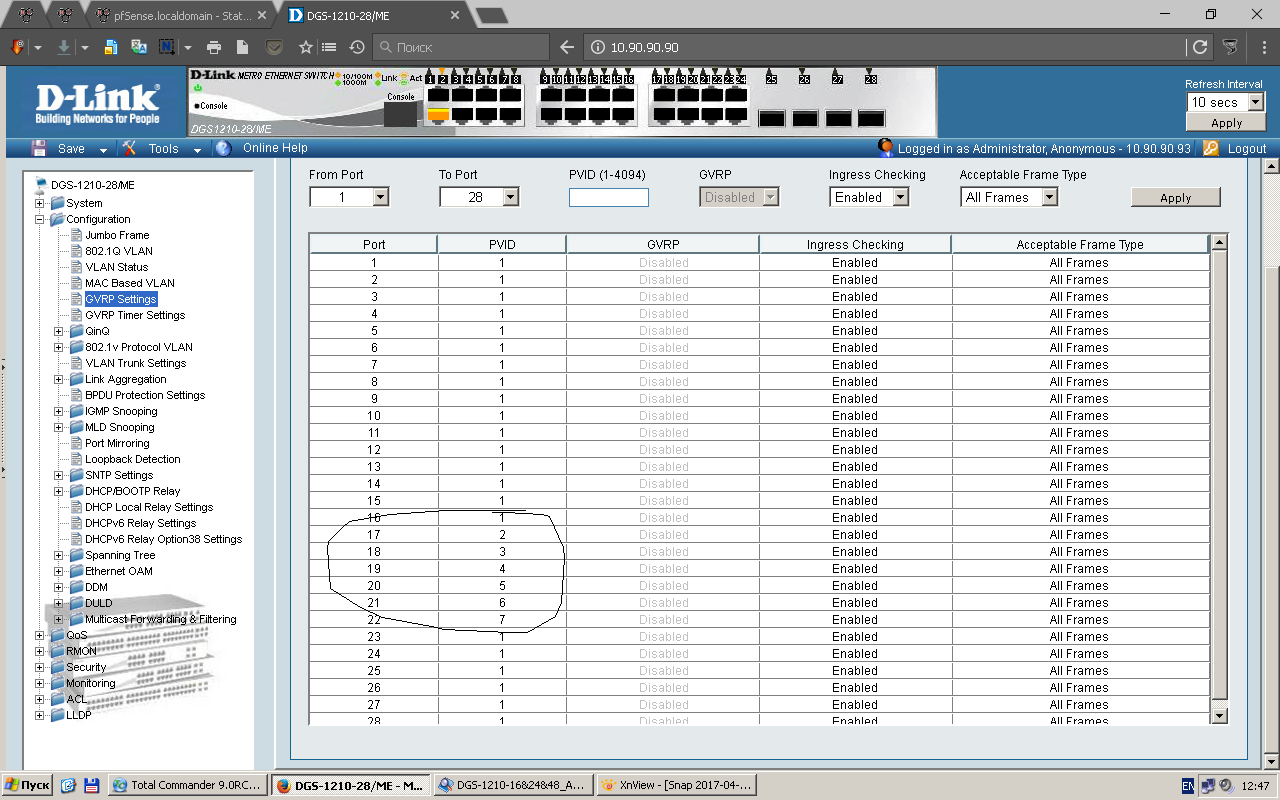Screen dimensions: 1280x800
Task: Open Acceptable Frame Type dropdown
Action: 1049,198
